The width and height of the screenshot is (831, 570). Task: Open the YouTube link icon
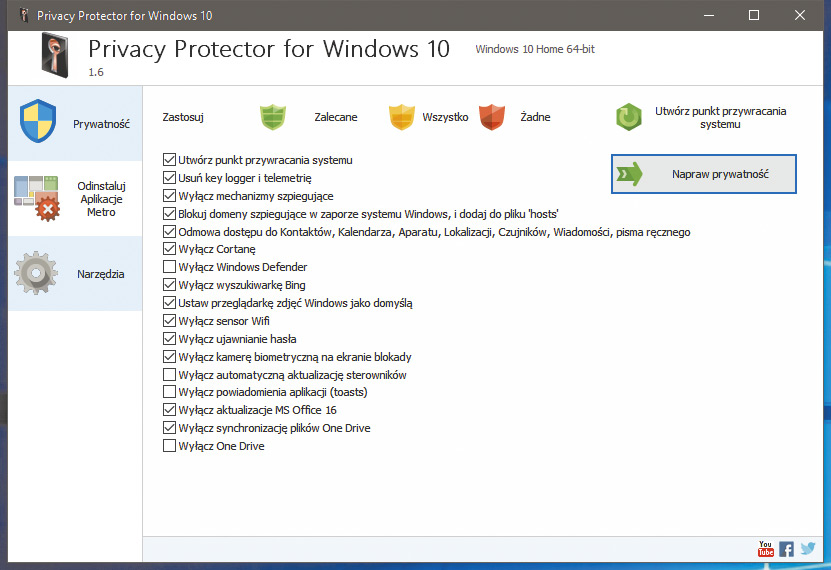pos(766,548)
